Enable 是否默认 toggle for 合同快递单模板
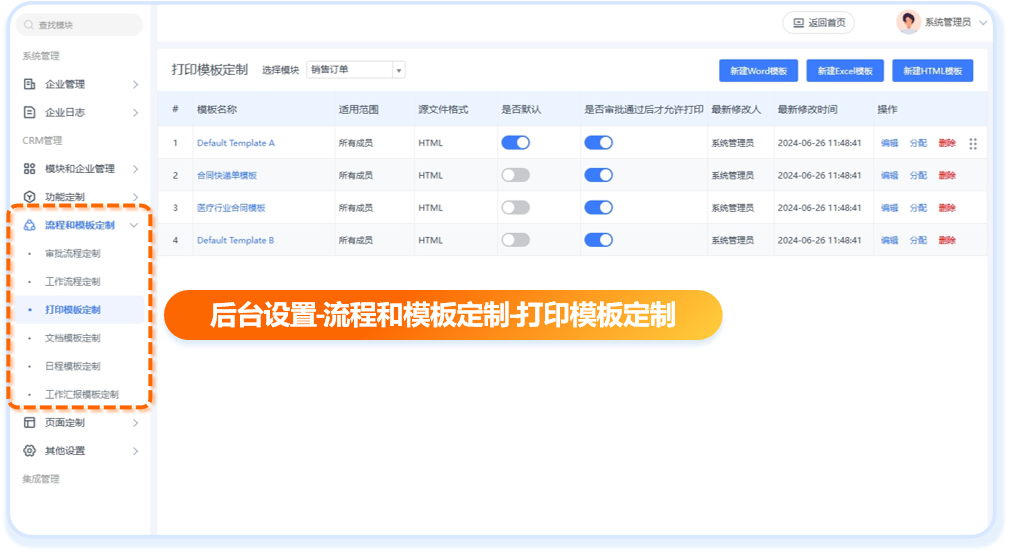Image resolution: width=1009 pixels, height=552 pixels. point(515,175)
